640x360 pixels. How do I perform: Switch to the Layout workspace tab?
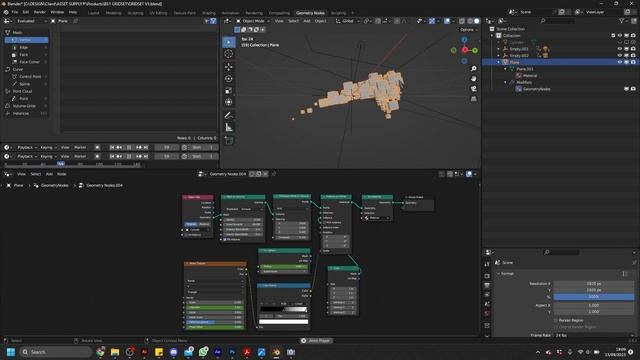[x=93, y=13]
